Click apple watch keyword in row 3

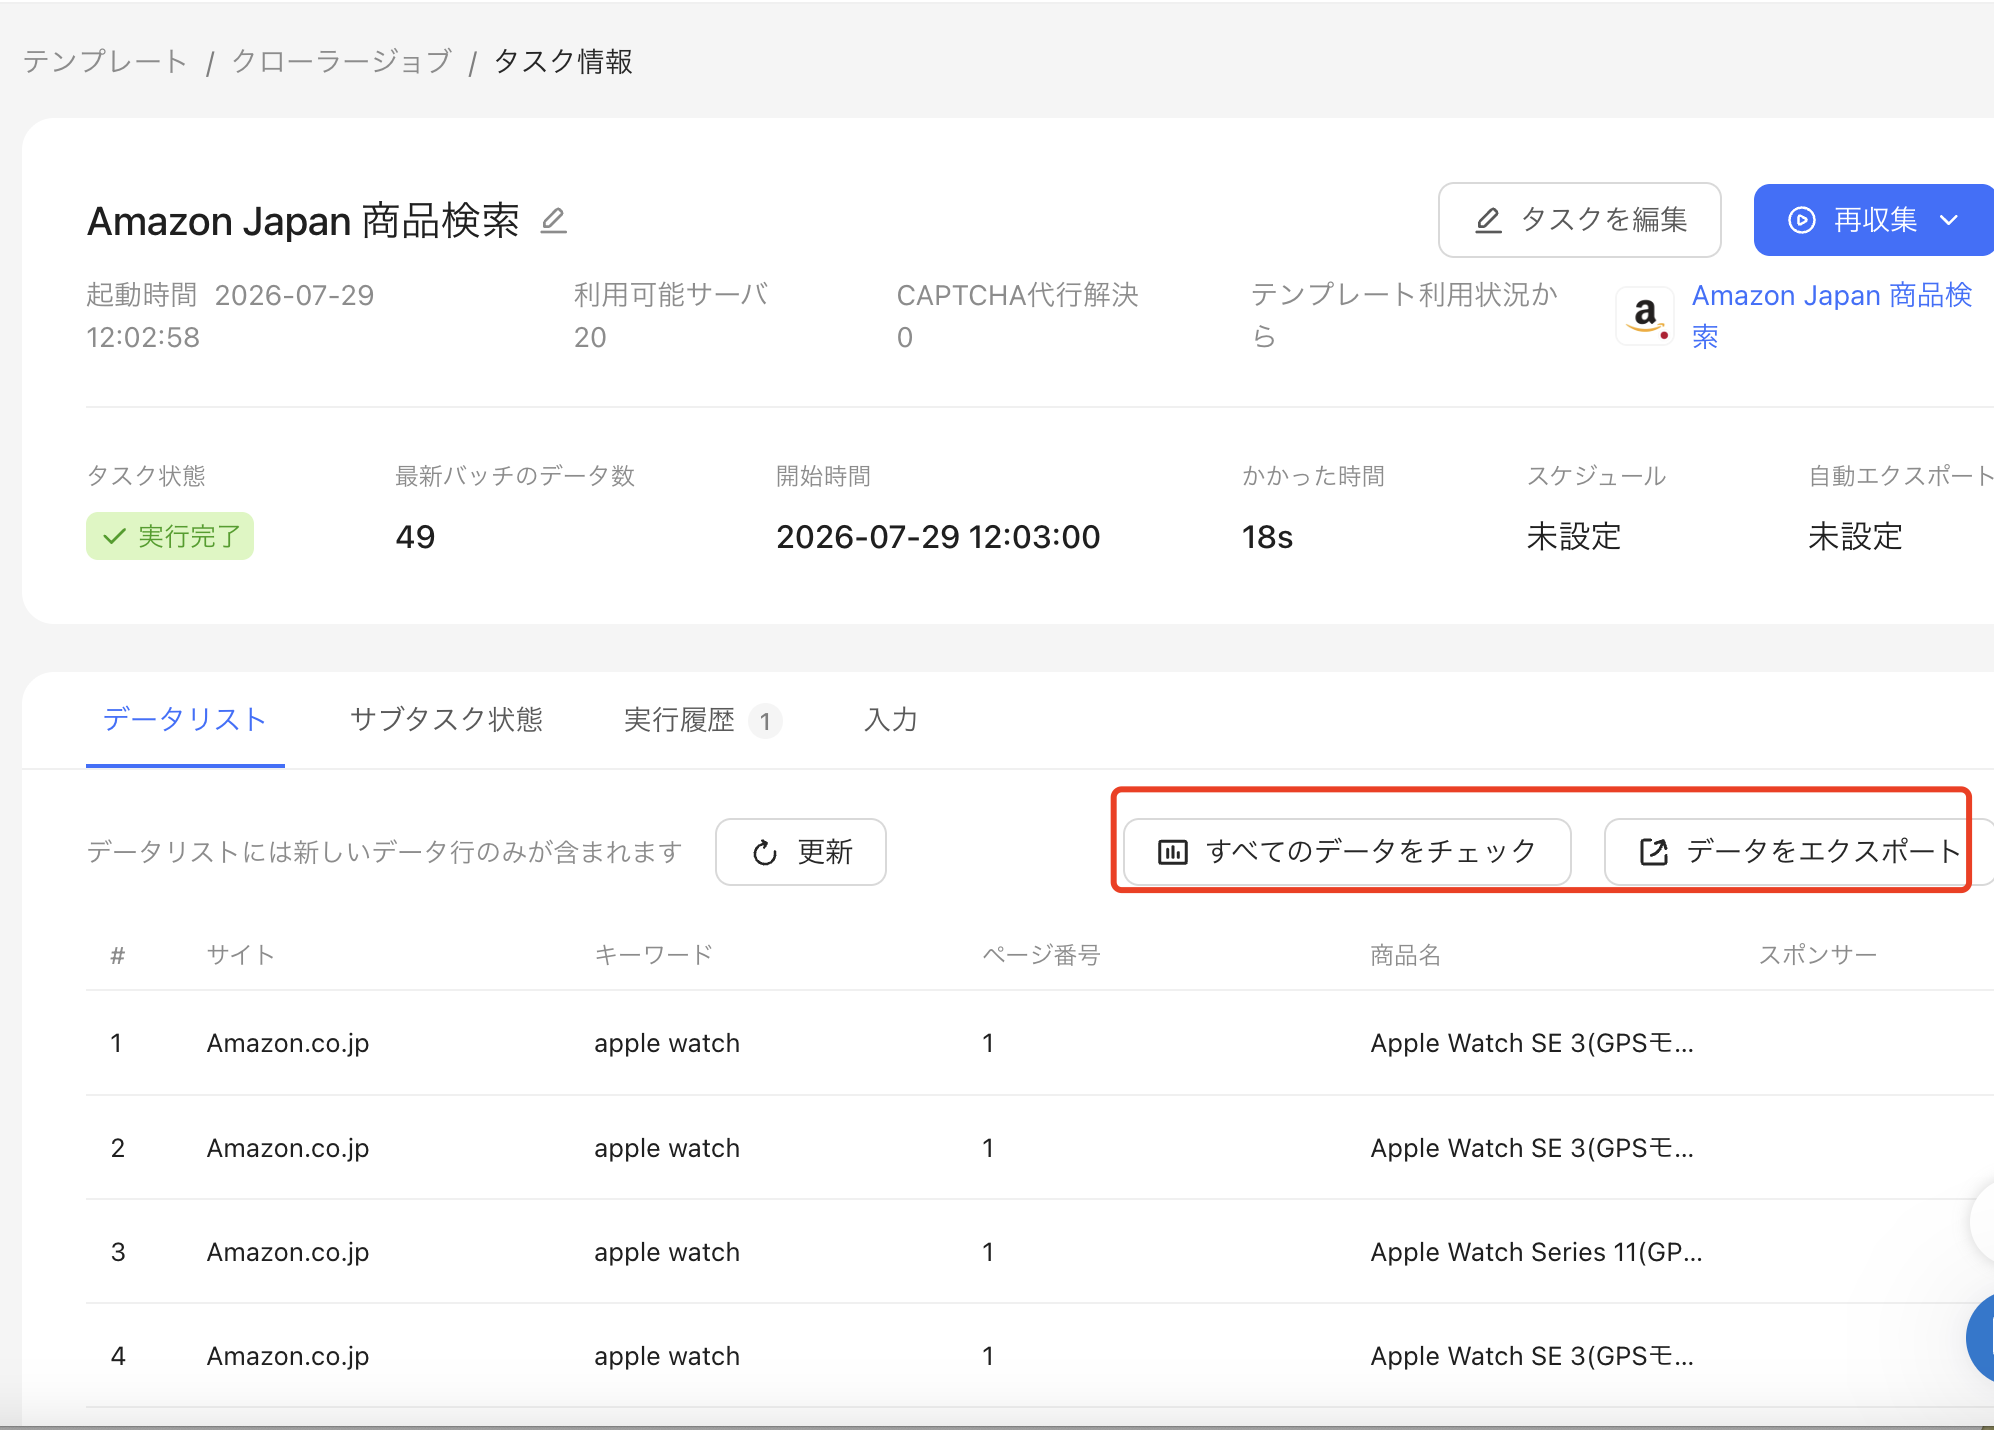point(667,1252)
